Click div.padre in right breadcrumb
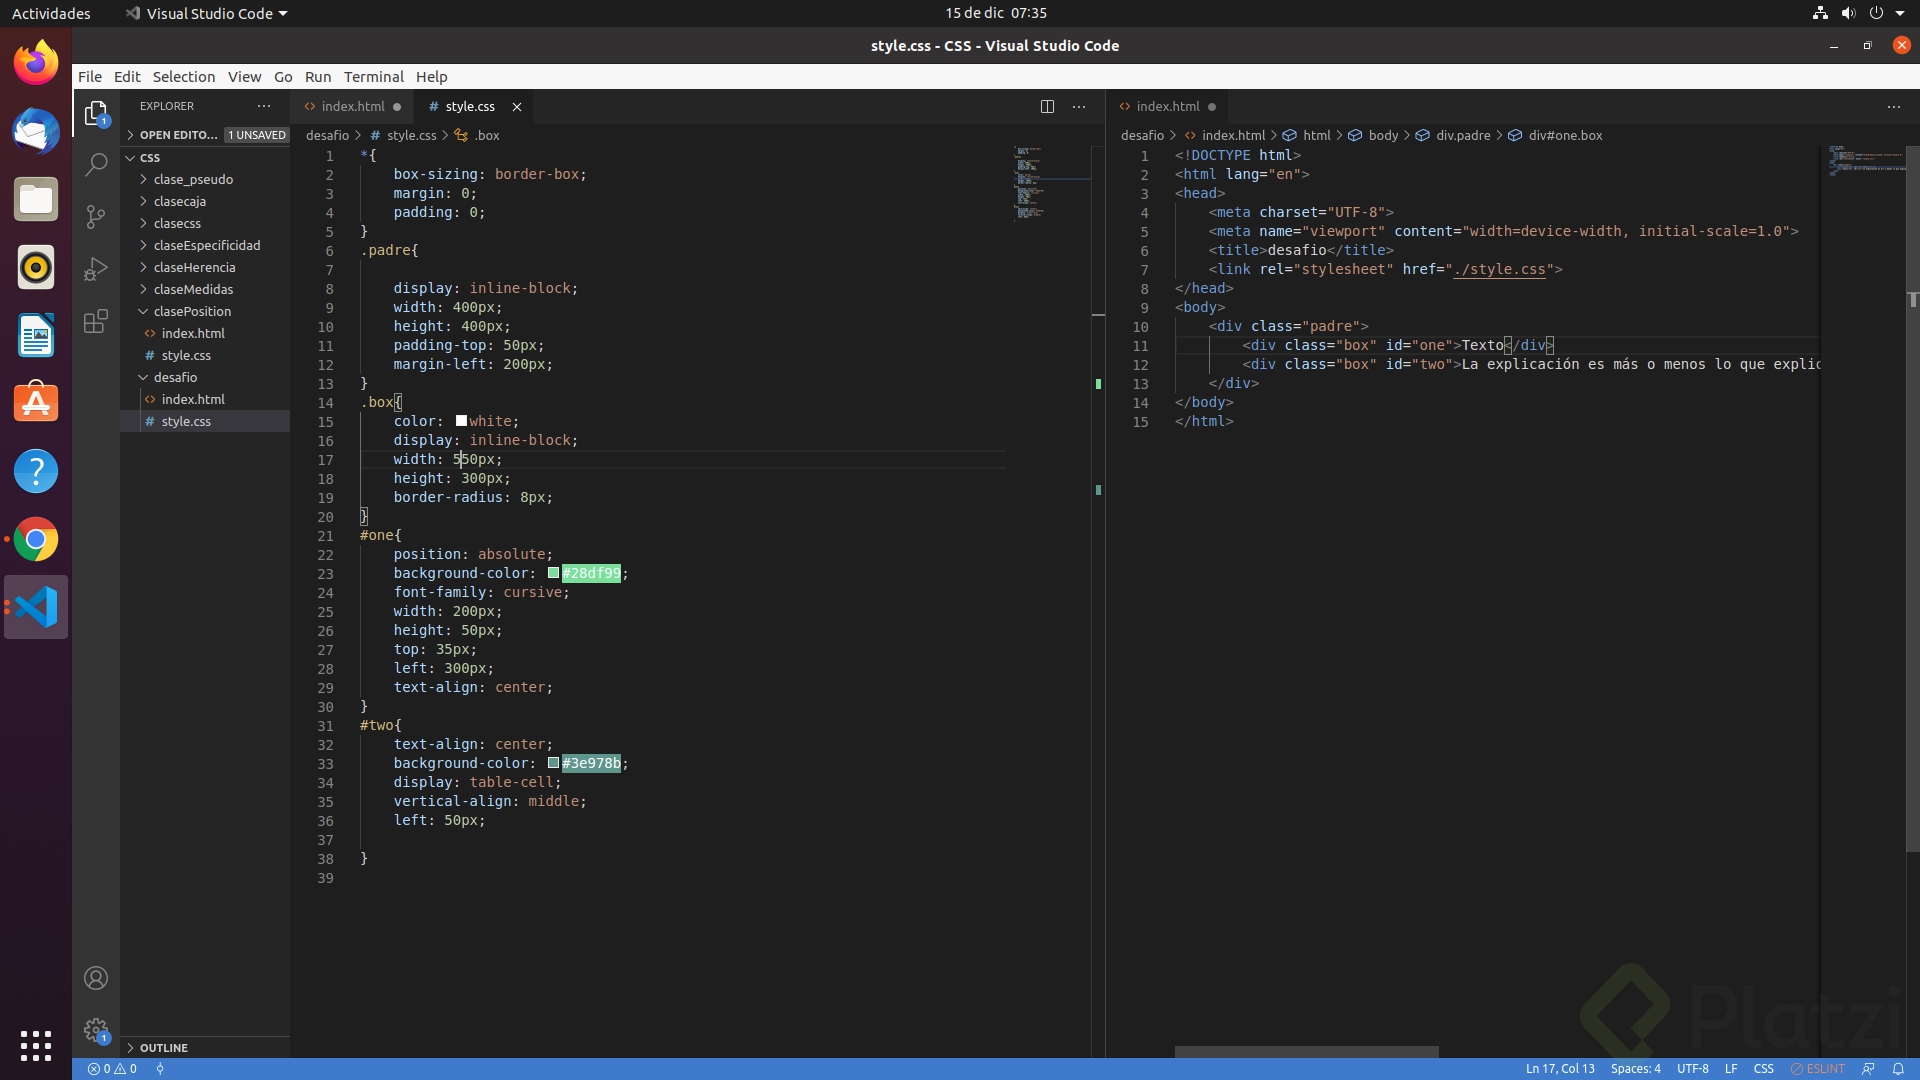The image size is (1920, 1080). point(1462,135)
